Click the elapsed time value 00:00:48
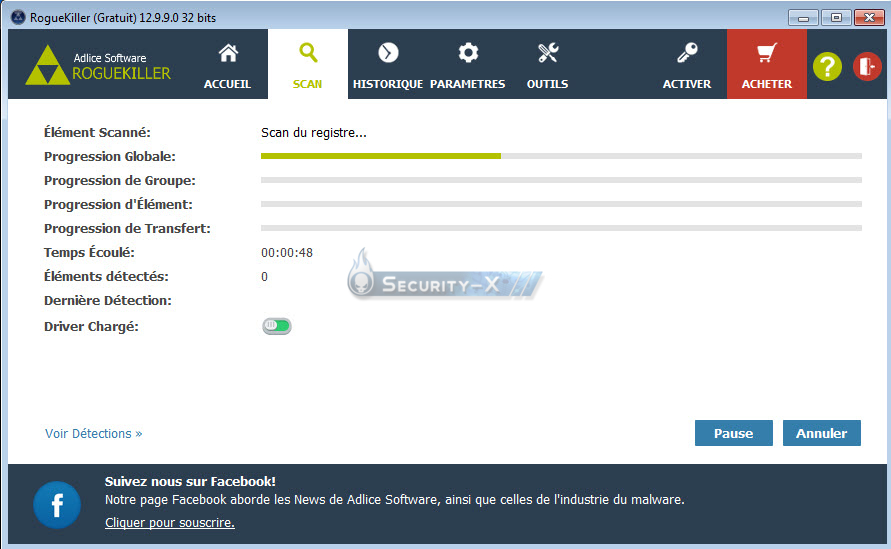The image size is (891, 549). [x=287, y=253]
